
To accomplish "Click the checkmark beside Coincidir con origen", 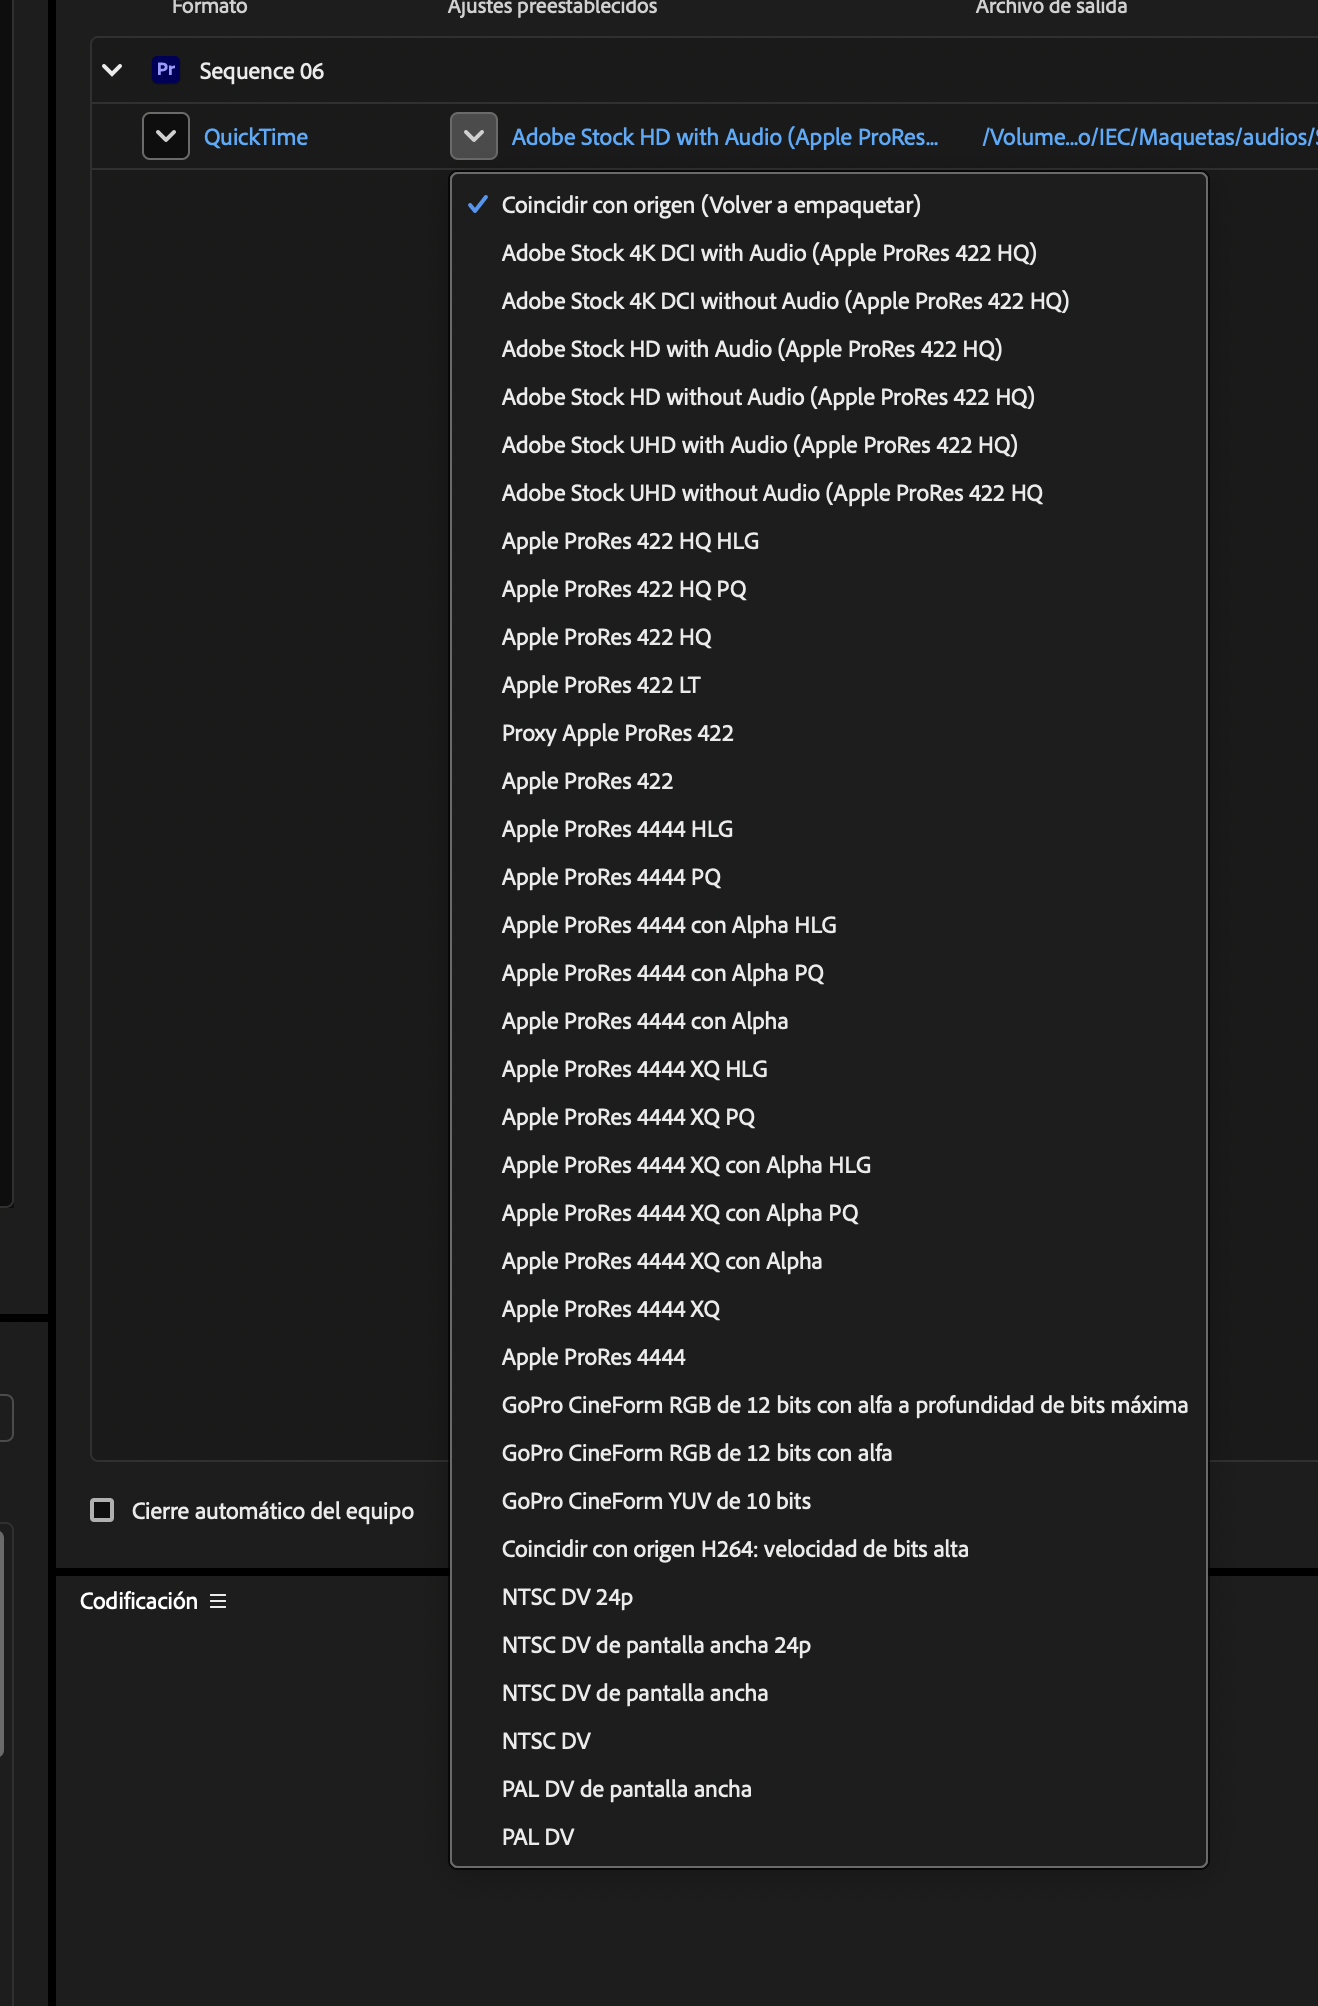I will coord(480,205).
